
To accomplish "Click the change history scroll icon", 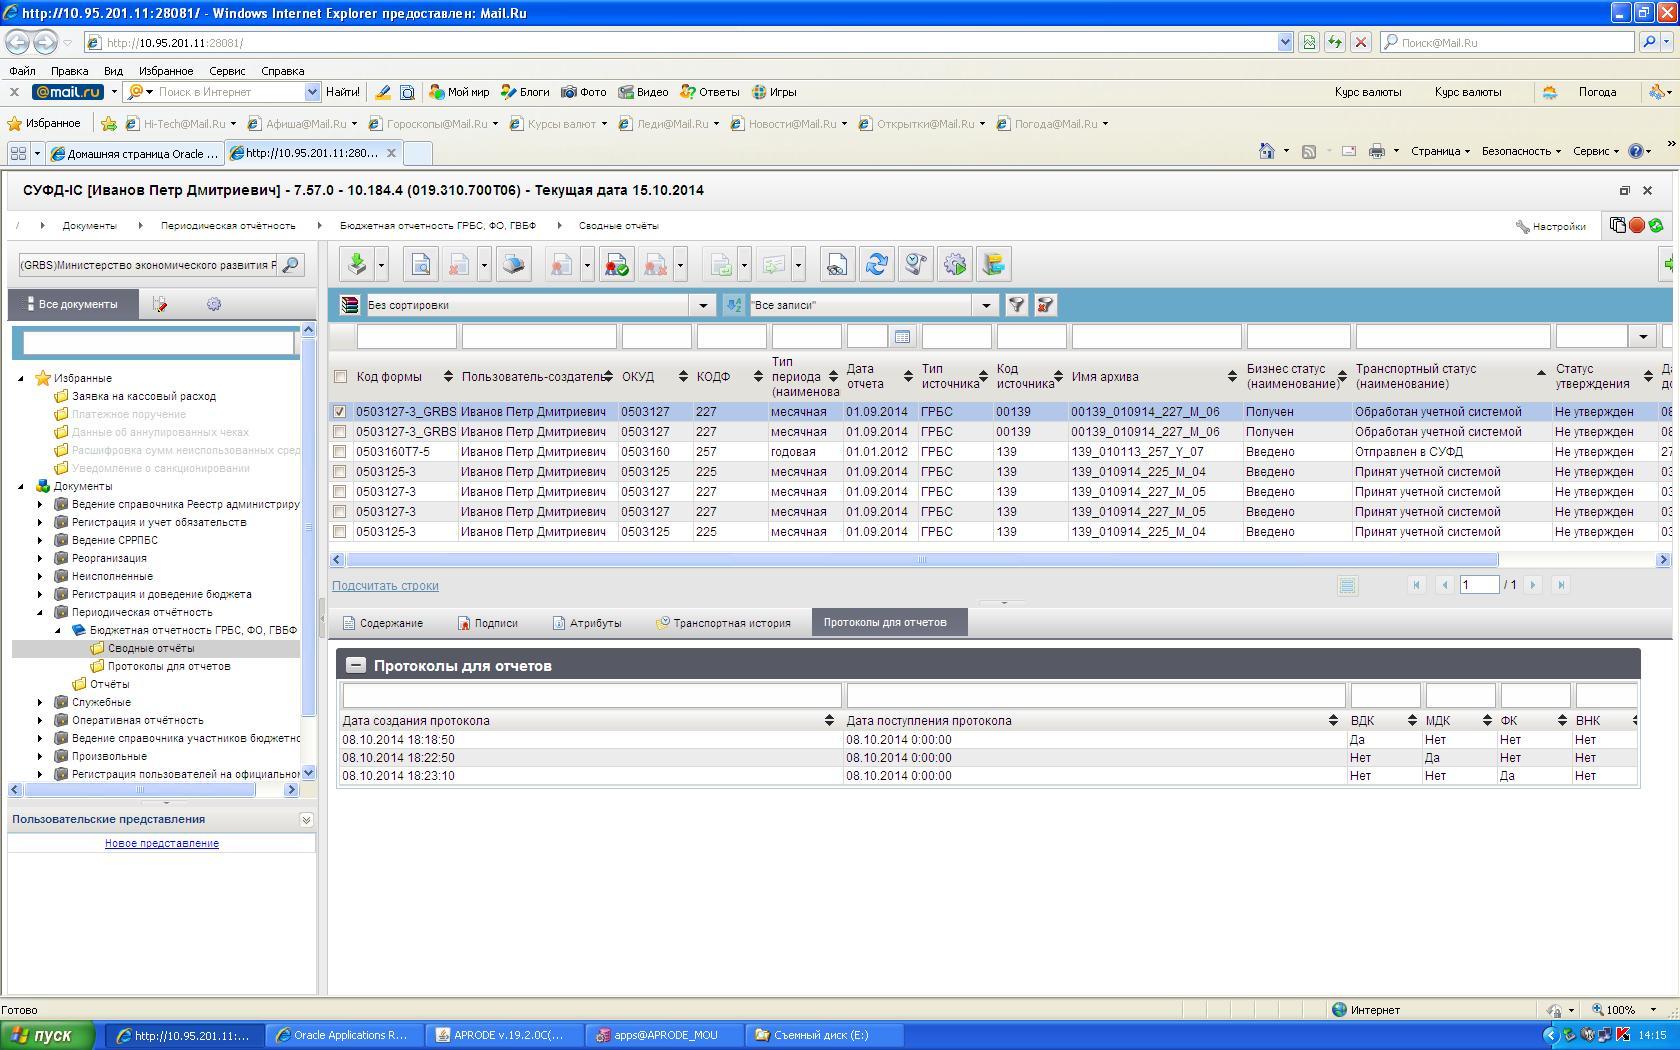I will click(915, 265).
